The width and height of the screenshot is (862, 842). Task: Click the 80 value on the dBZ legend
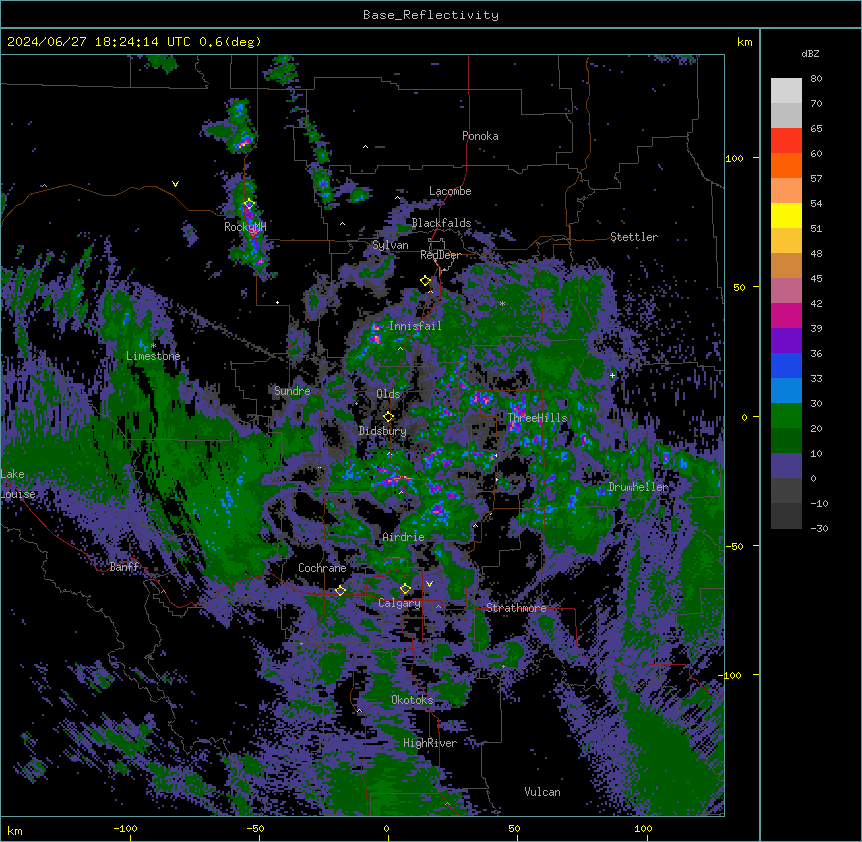coord(816,79)
